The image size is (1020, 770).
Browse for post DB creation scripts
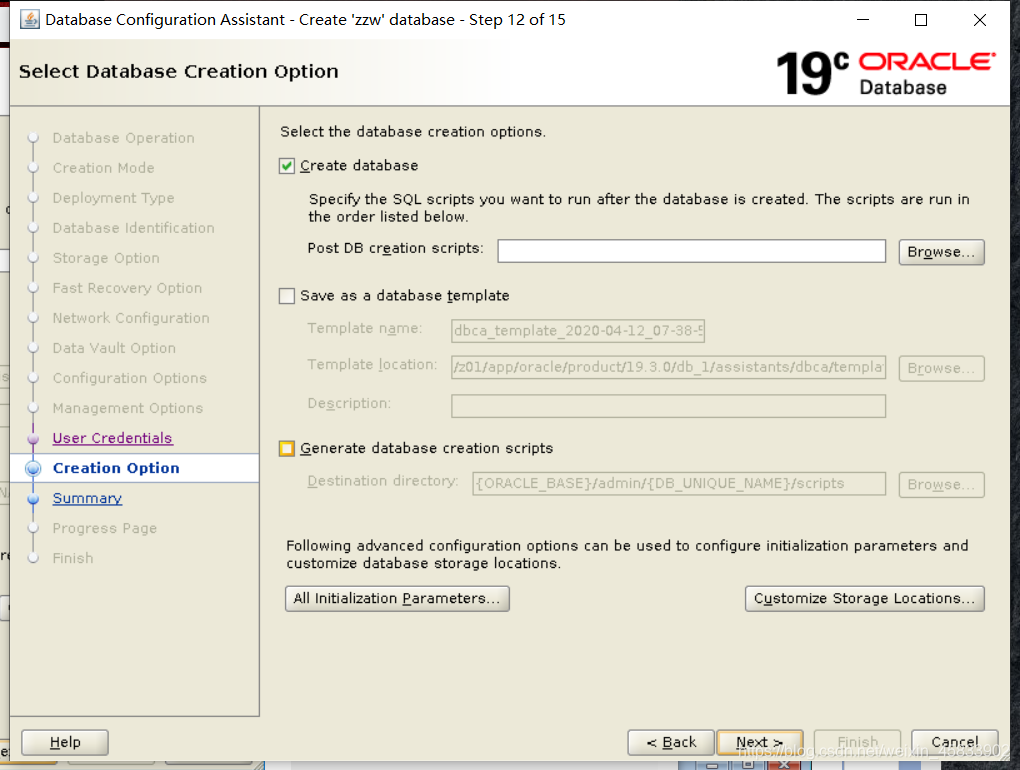coord(941,252)
